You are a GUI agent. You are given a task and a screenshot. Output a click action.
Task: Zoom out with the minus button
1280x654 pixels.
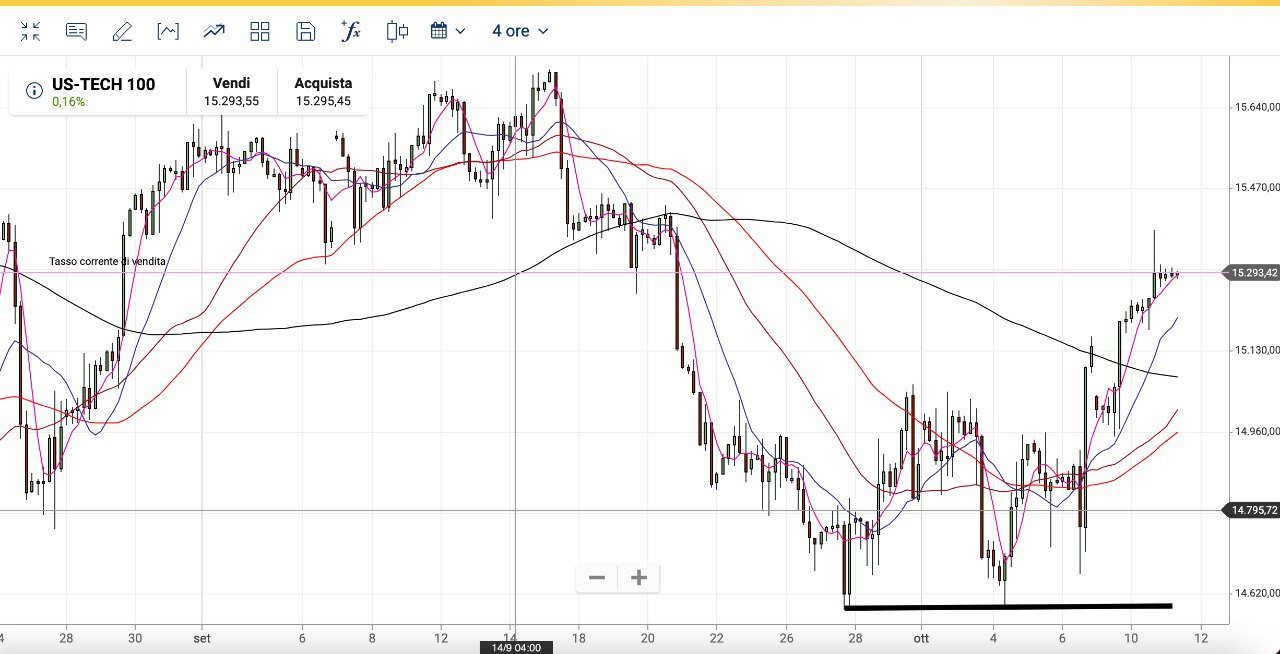point(597,578)
